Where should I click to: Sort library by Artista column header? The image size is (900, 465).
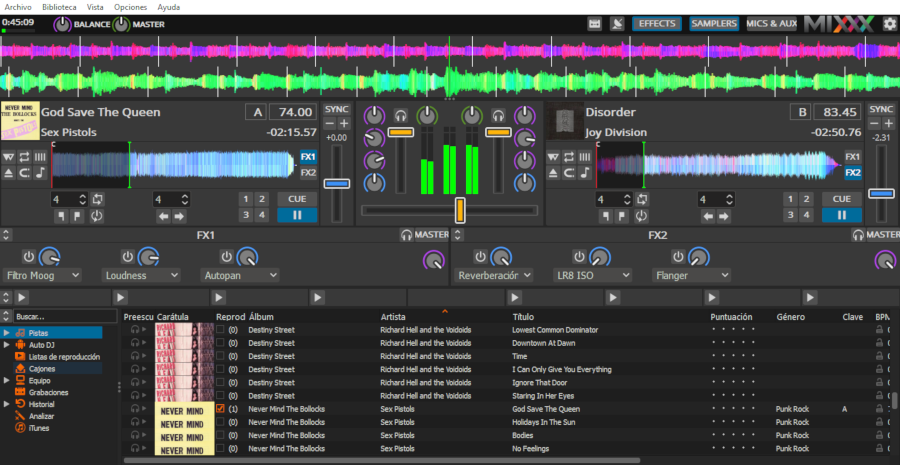[393, 317]
